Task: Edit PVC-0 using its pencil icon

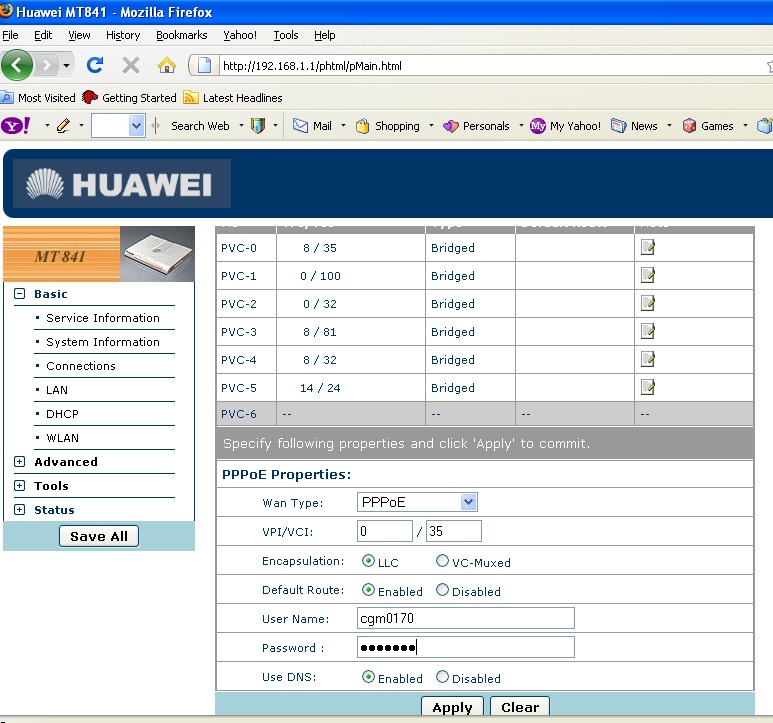Action: 648,247
